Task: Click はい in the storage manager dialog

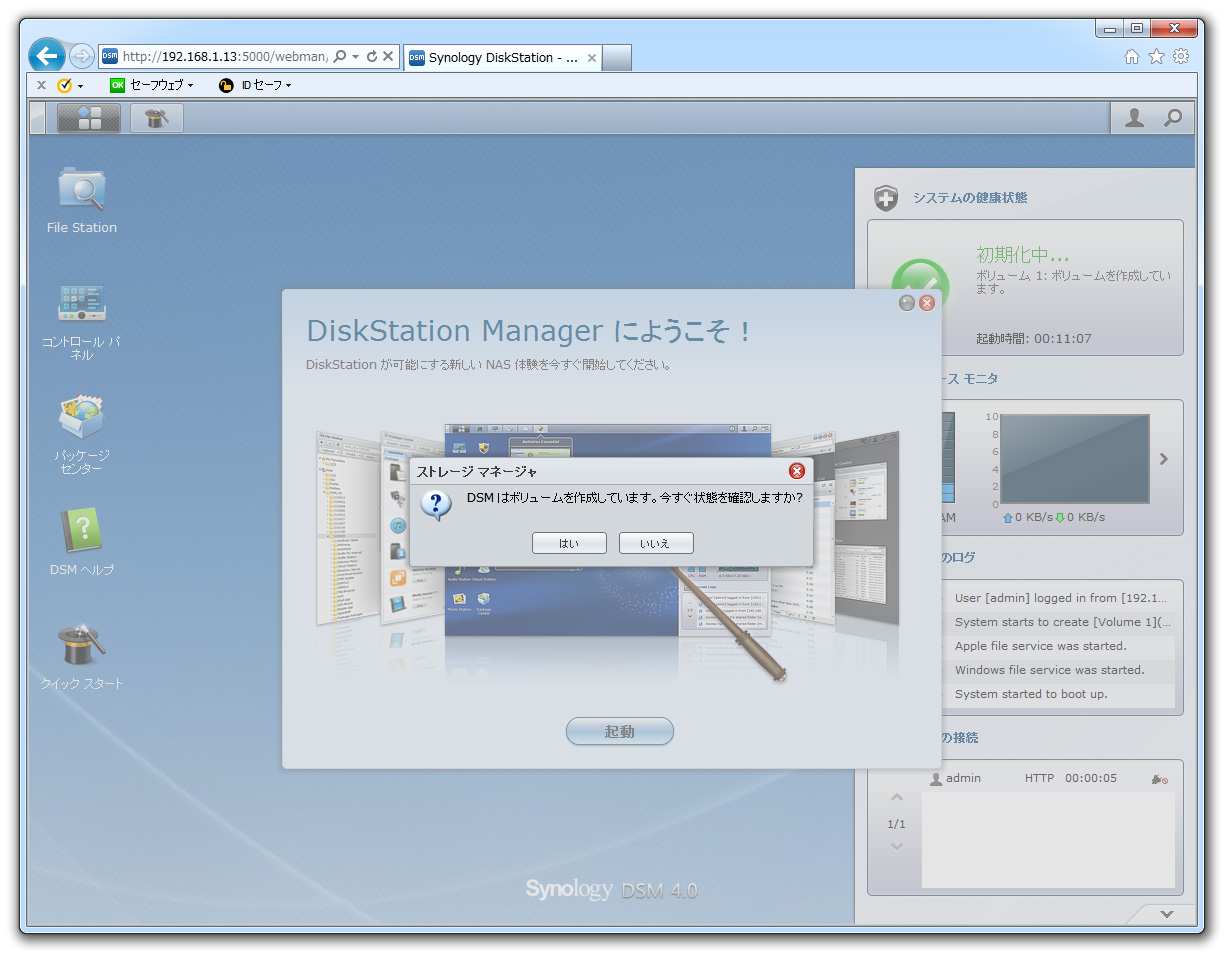Action: [569, 543]
